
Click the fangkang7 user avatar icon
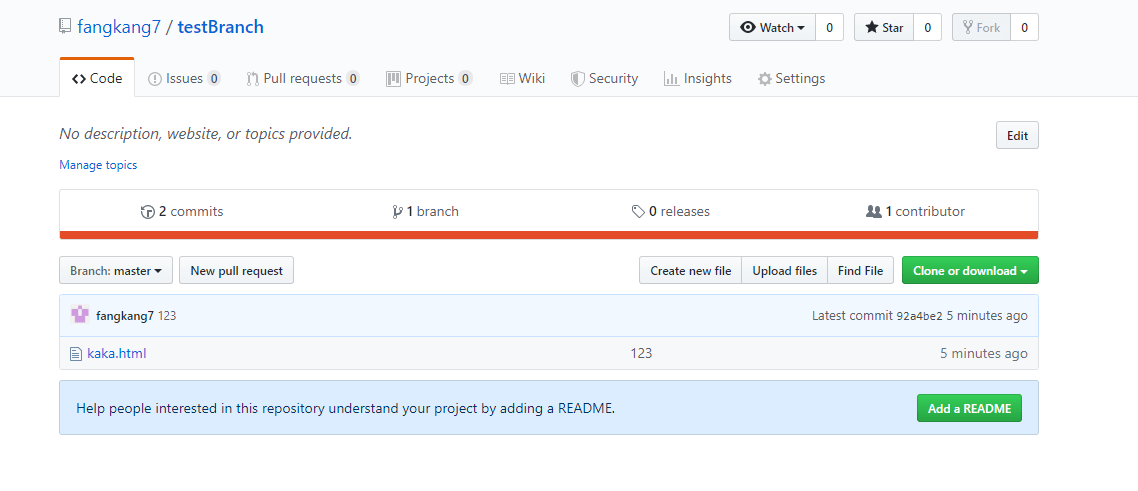[80, 315]
